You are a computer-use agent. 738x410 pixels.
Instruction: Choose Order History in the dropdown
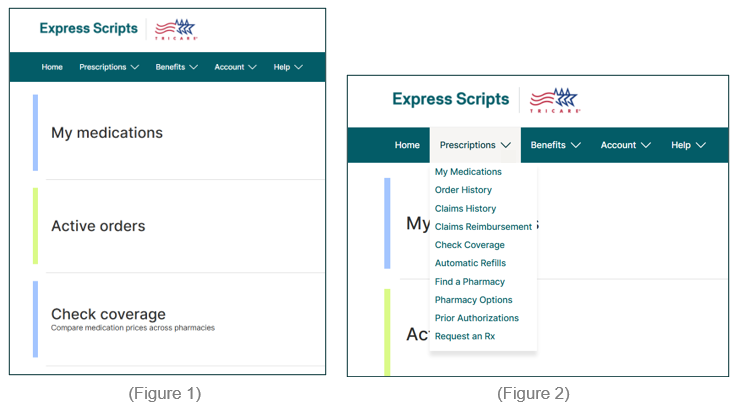point(463,190)
